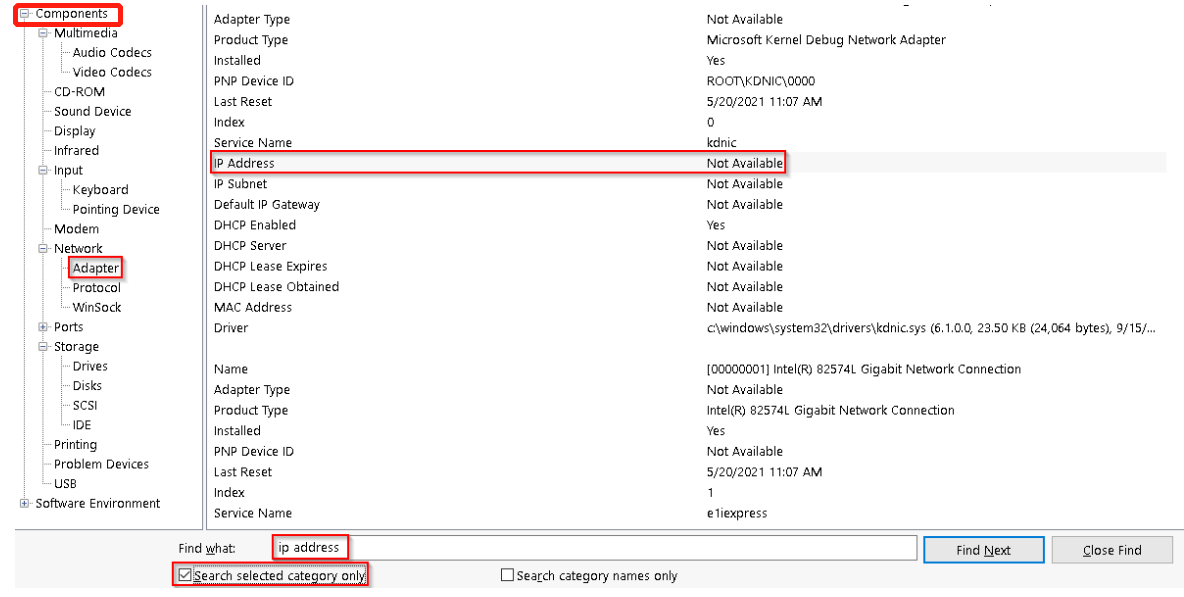Image resolution: width=1184 pixels, height=597 pixels.
Task: Select the Protocol tree item
Action: (x=96, y=288)
